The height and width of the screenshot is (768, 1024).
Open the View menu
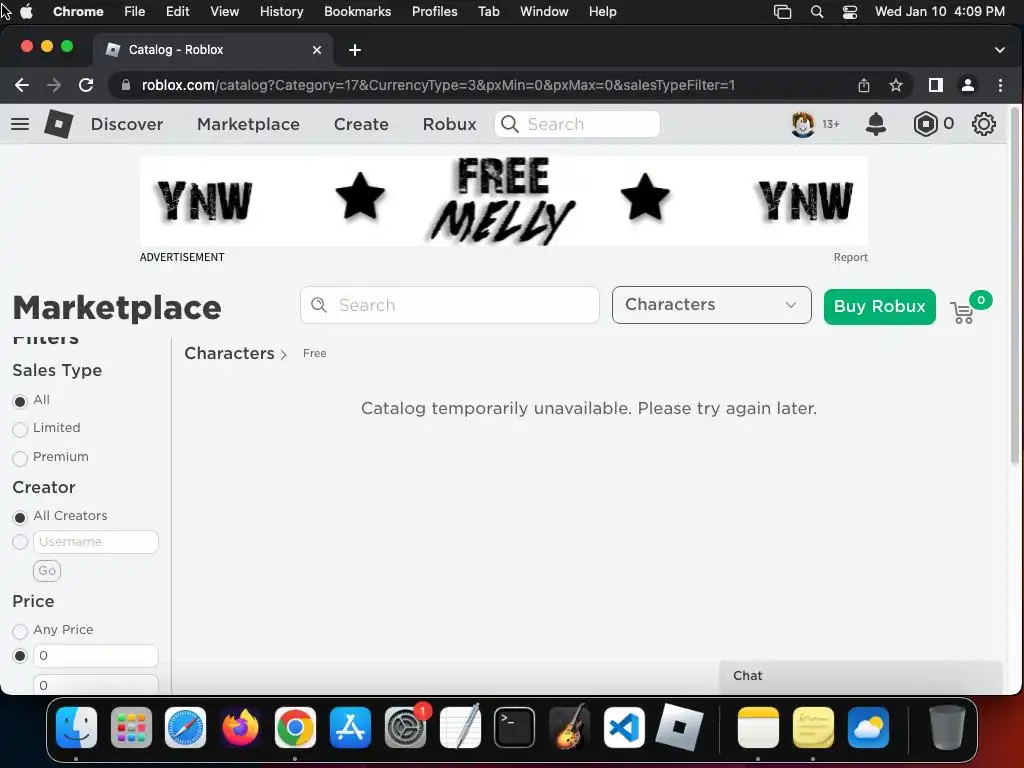(x=225, y=12)
